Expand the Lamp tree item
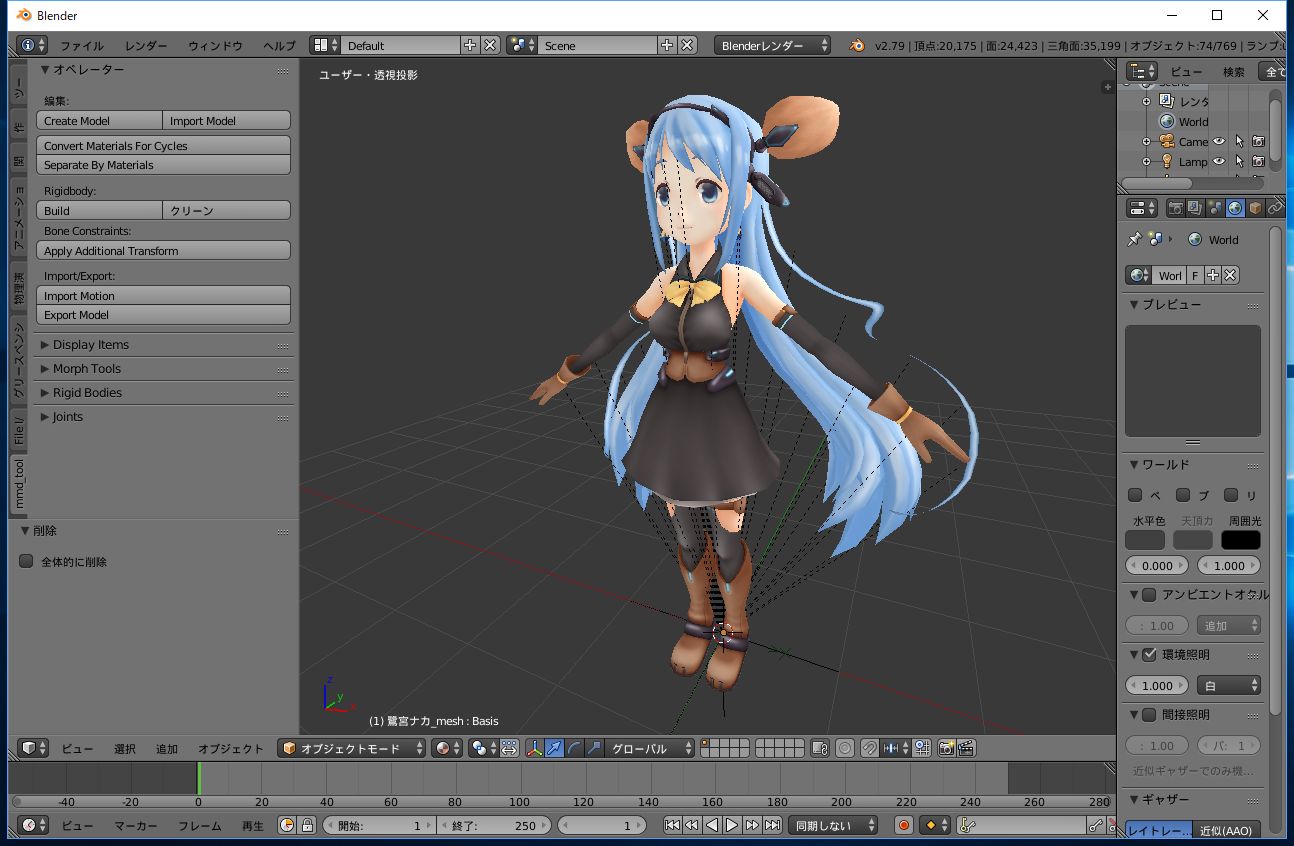This screenshot has height=846, width=1294. [x=1146, y=161]
